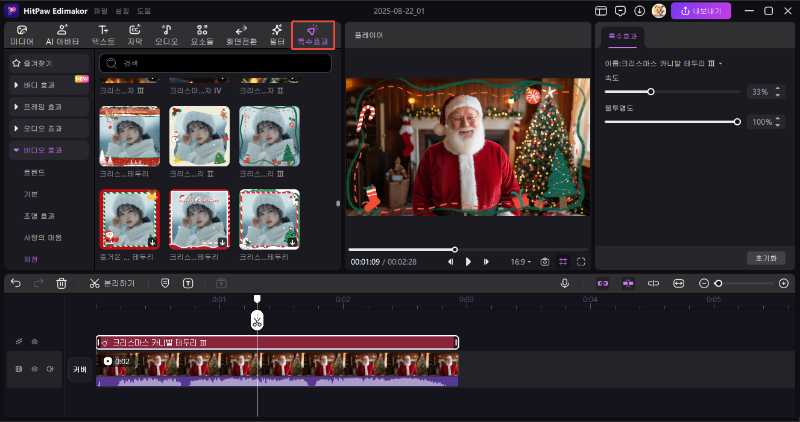The image size is (800, 422).
Task: Select the snowy red-banner Christmas border thumbnail
Action: [130, 136]
